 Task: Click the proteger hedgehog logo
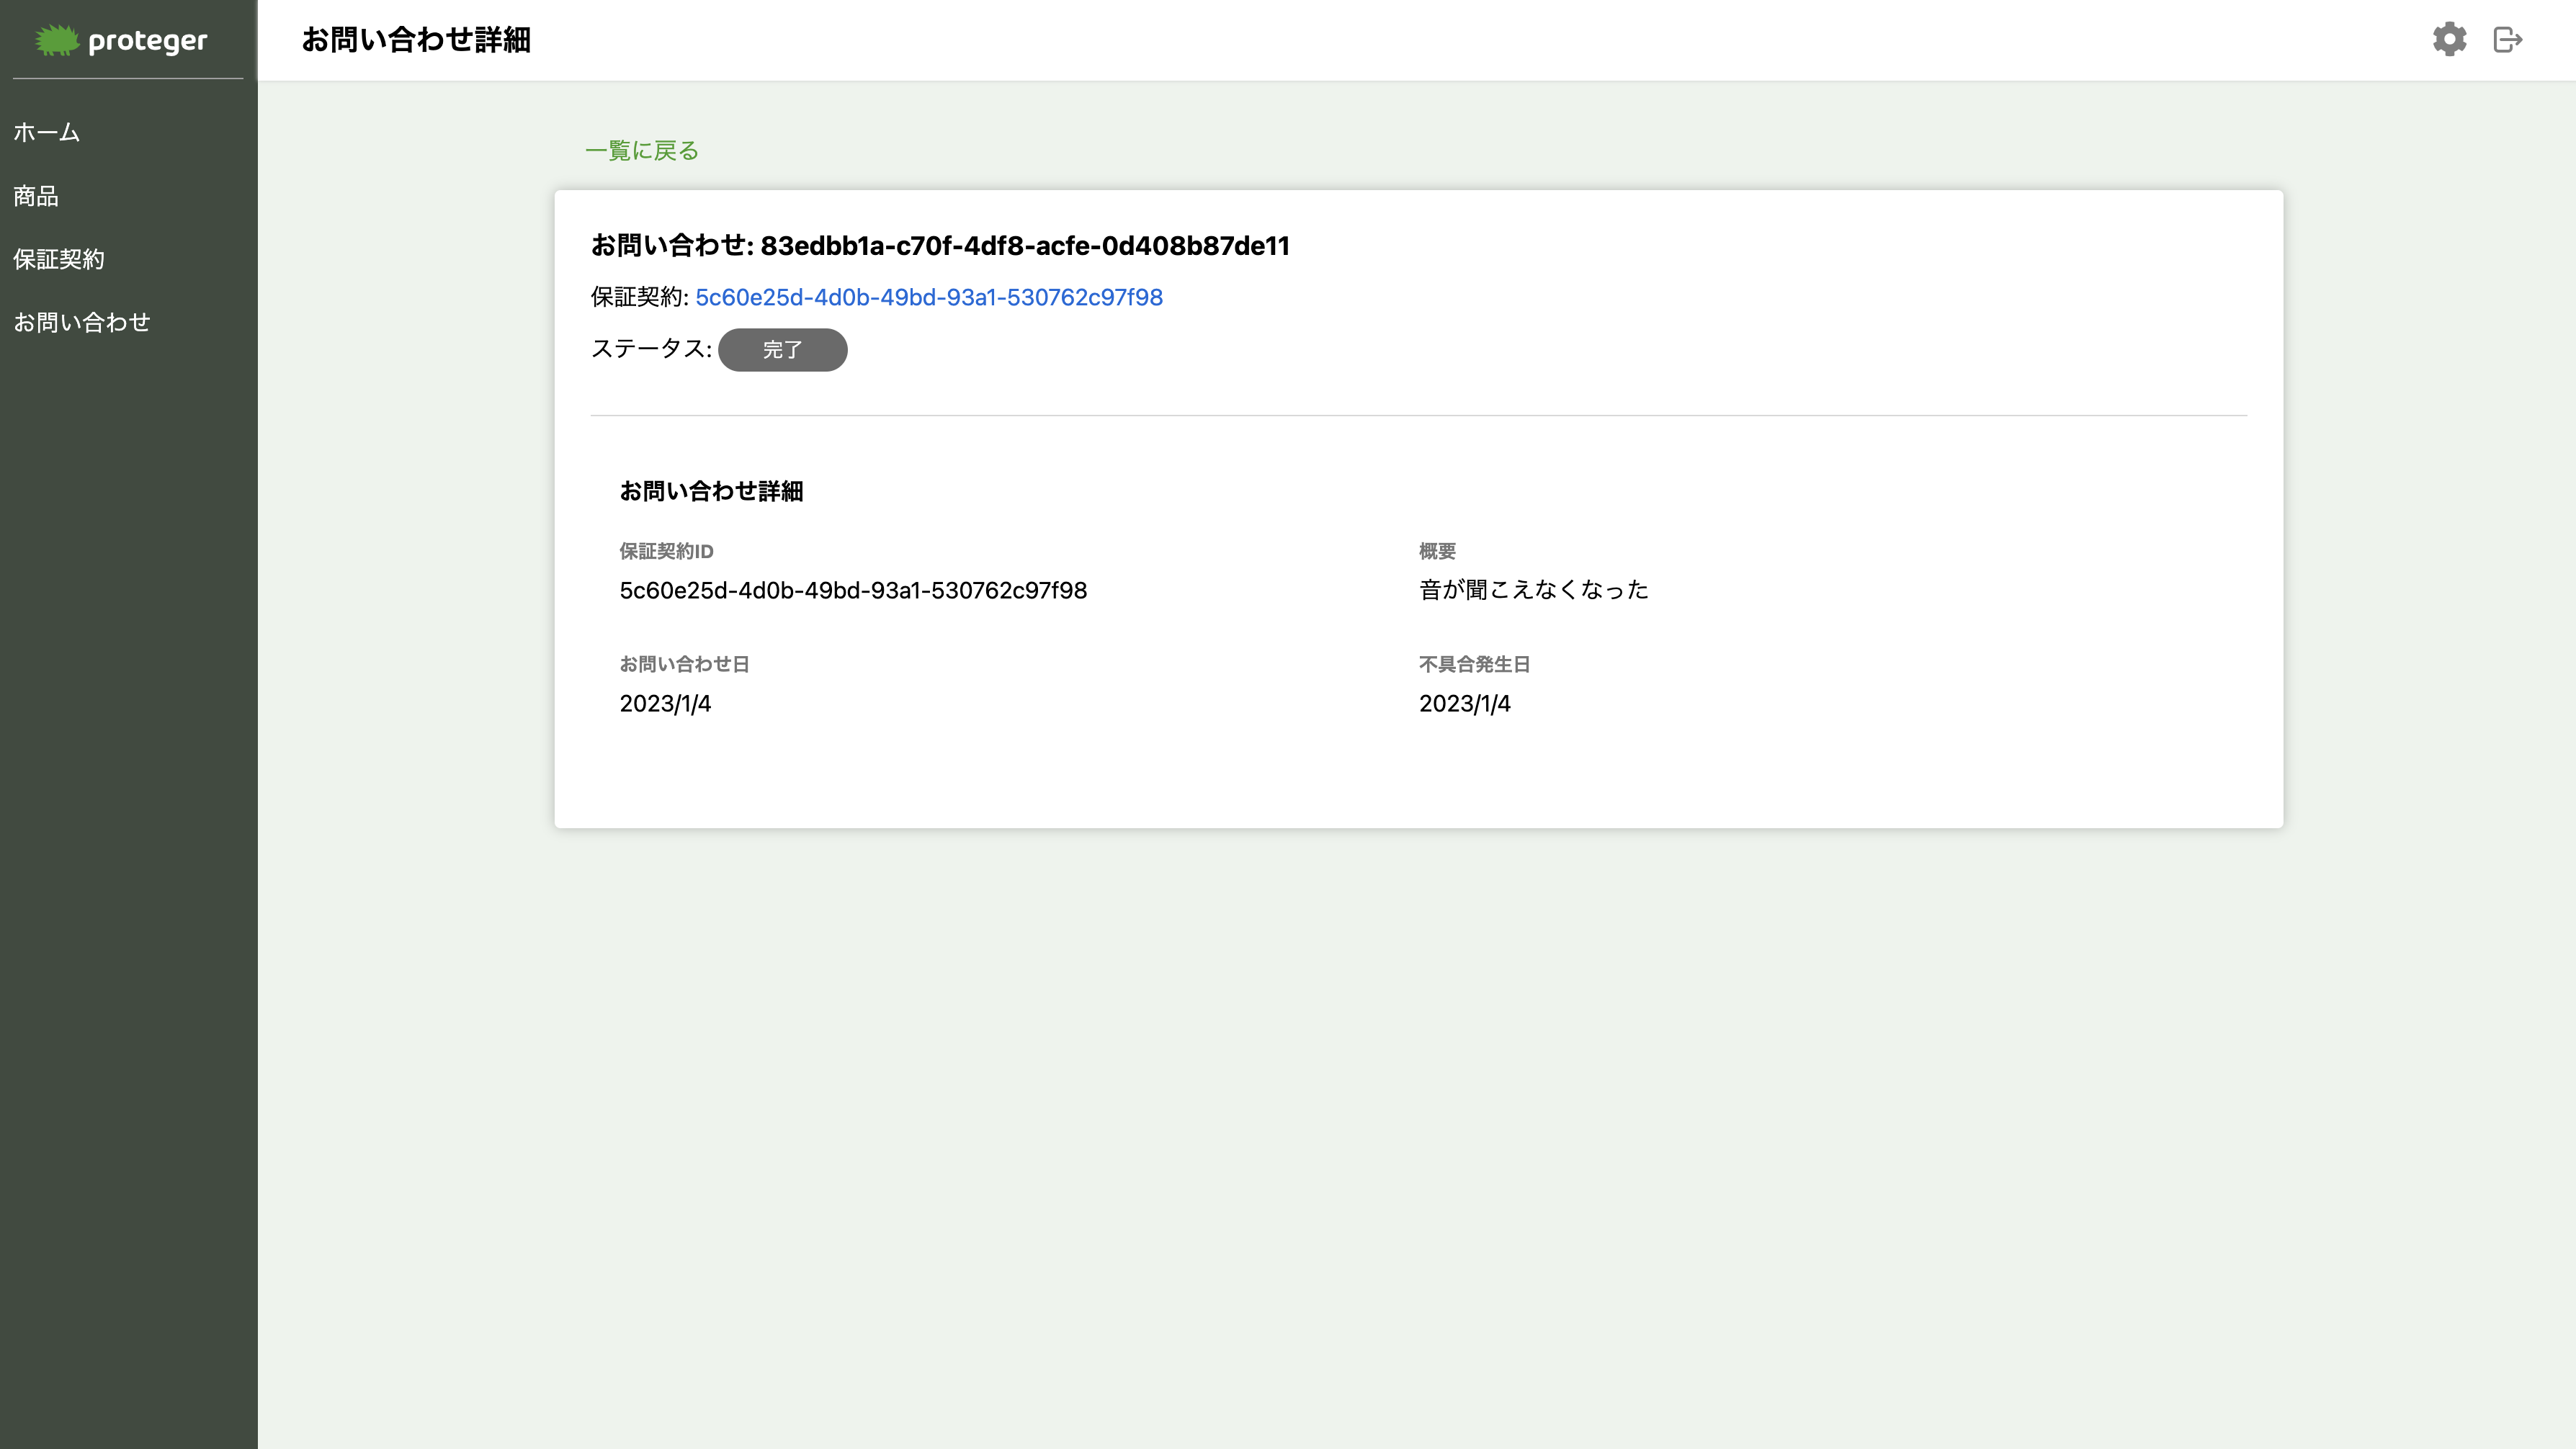coord(57,40)
